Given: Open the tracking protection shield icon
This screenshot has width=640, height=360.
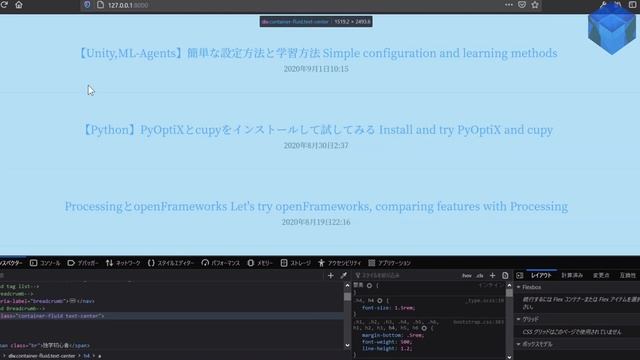Looking at the screenshot, I should (x=87, y=5).
